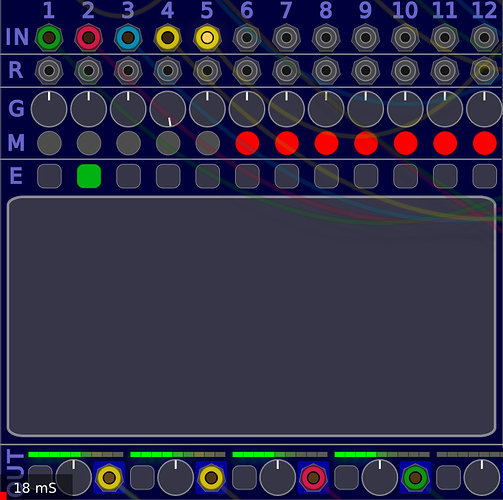Click the square button before the red output knob

[244, 477]
